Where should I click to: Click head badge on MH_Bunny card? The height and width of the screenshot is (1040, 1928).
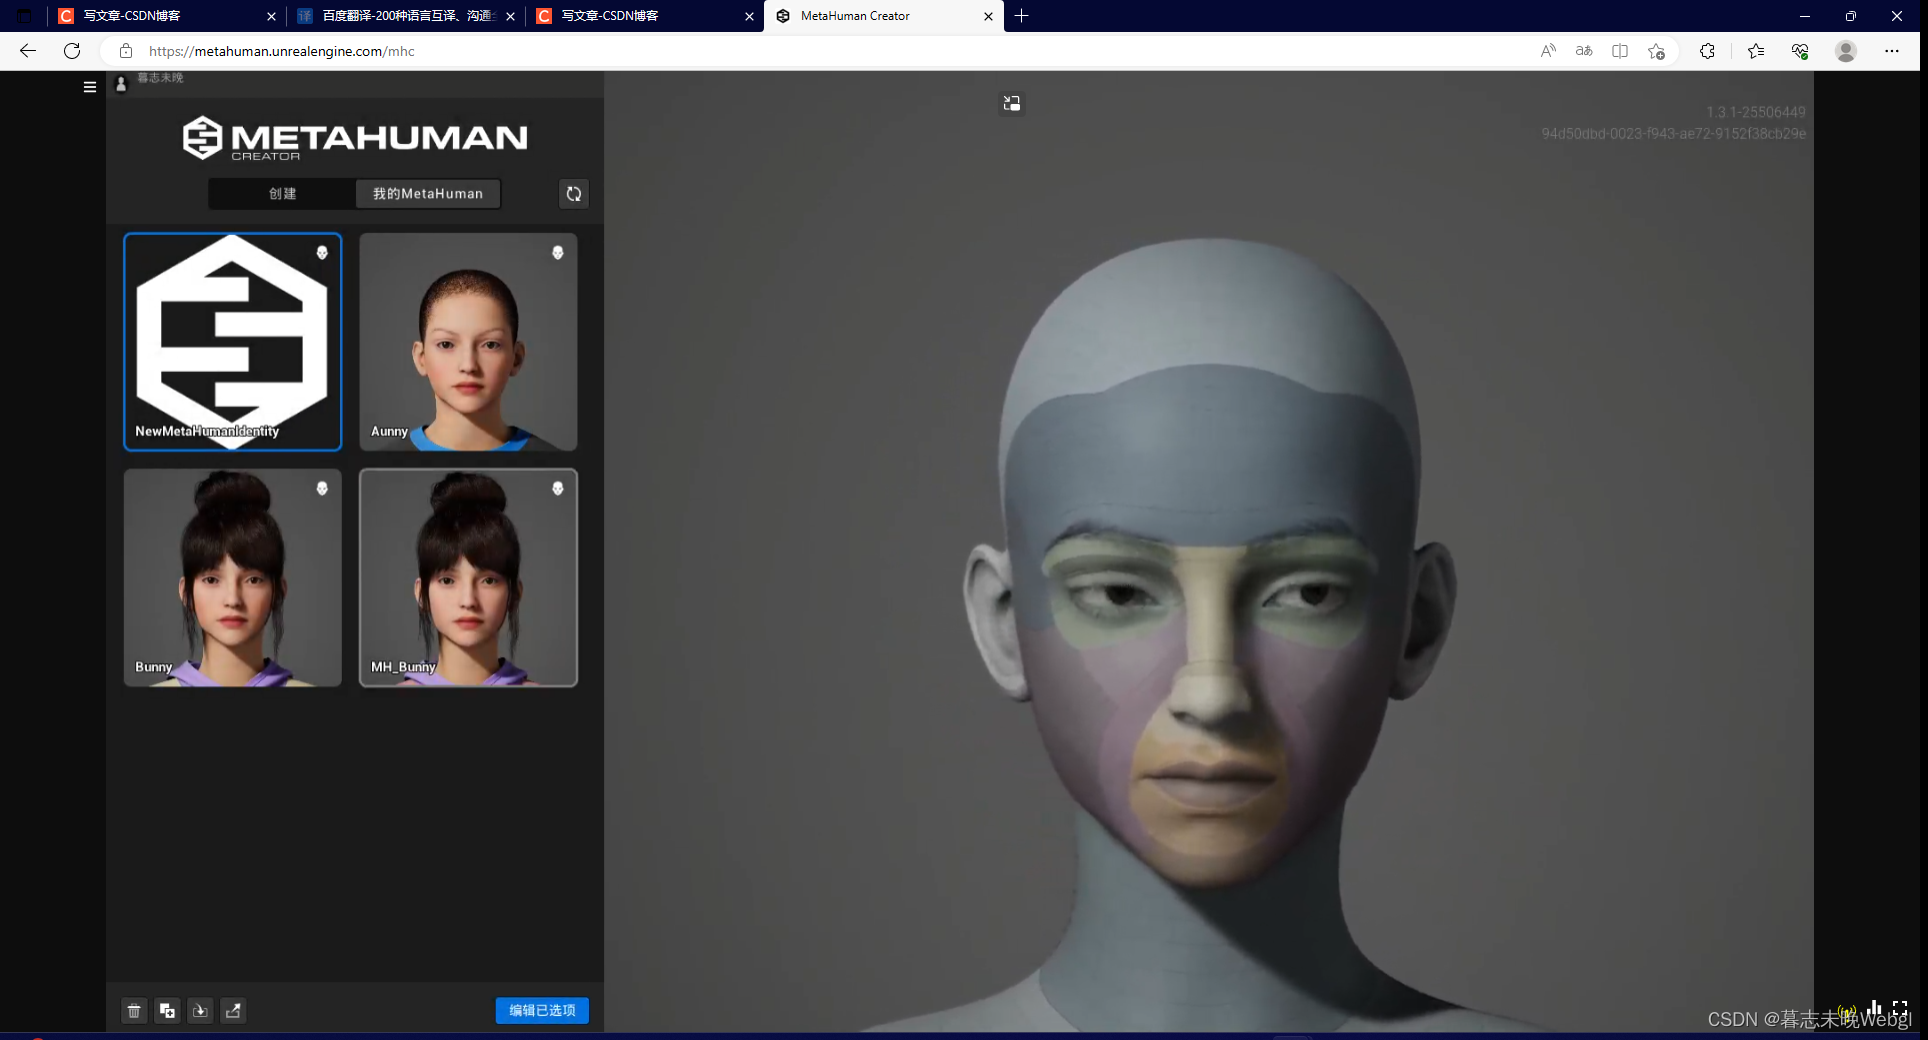pos(558,489)
